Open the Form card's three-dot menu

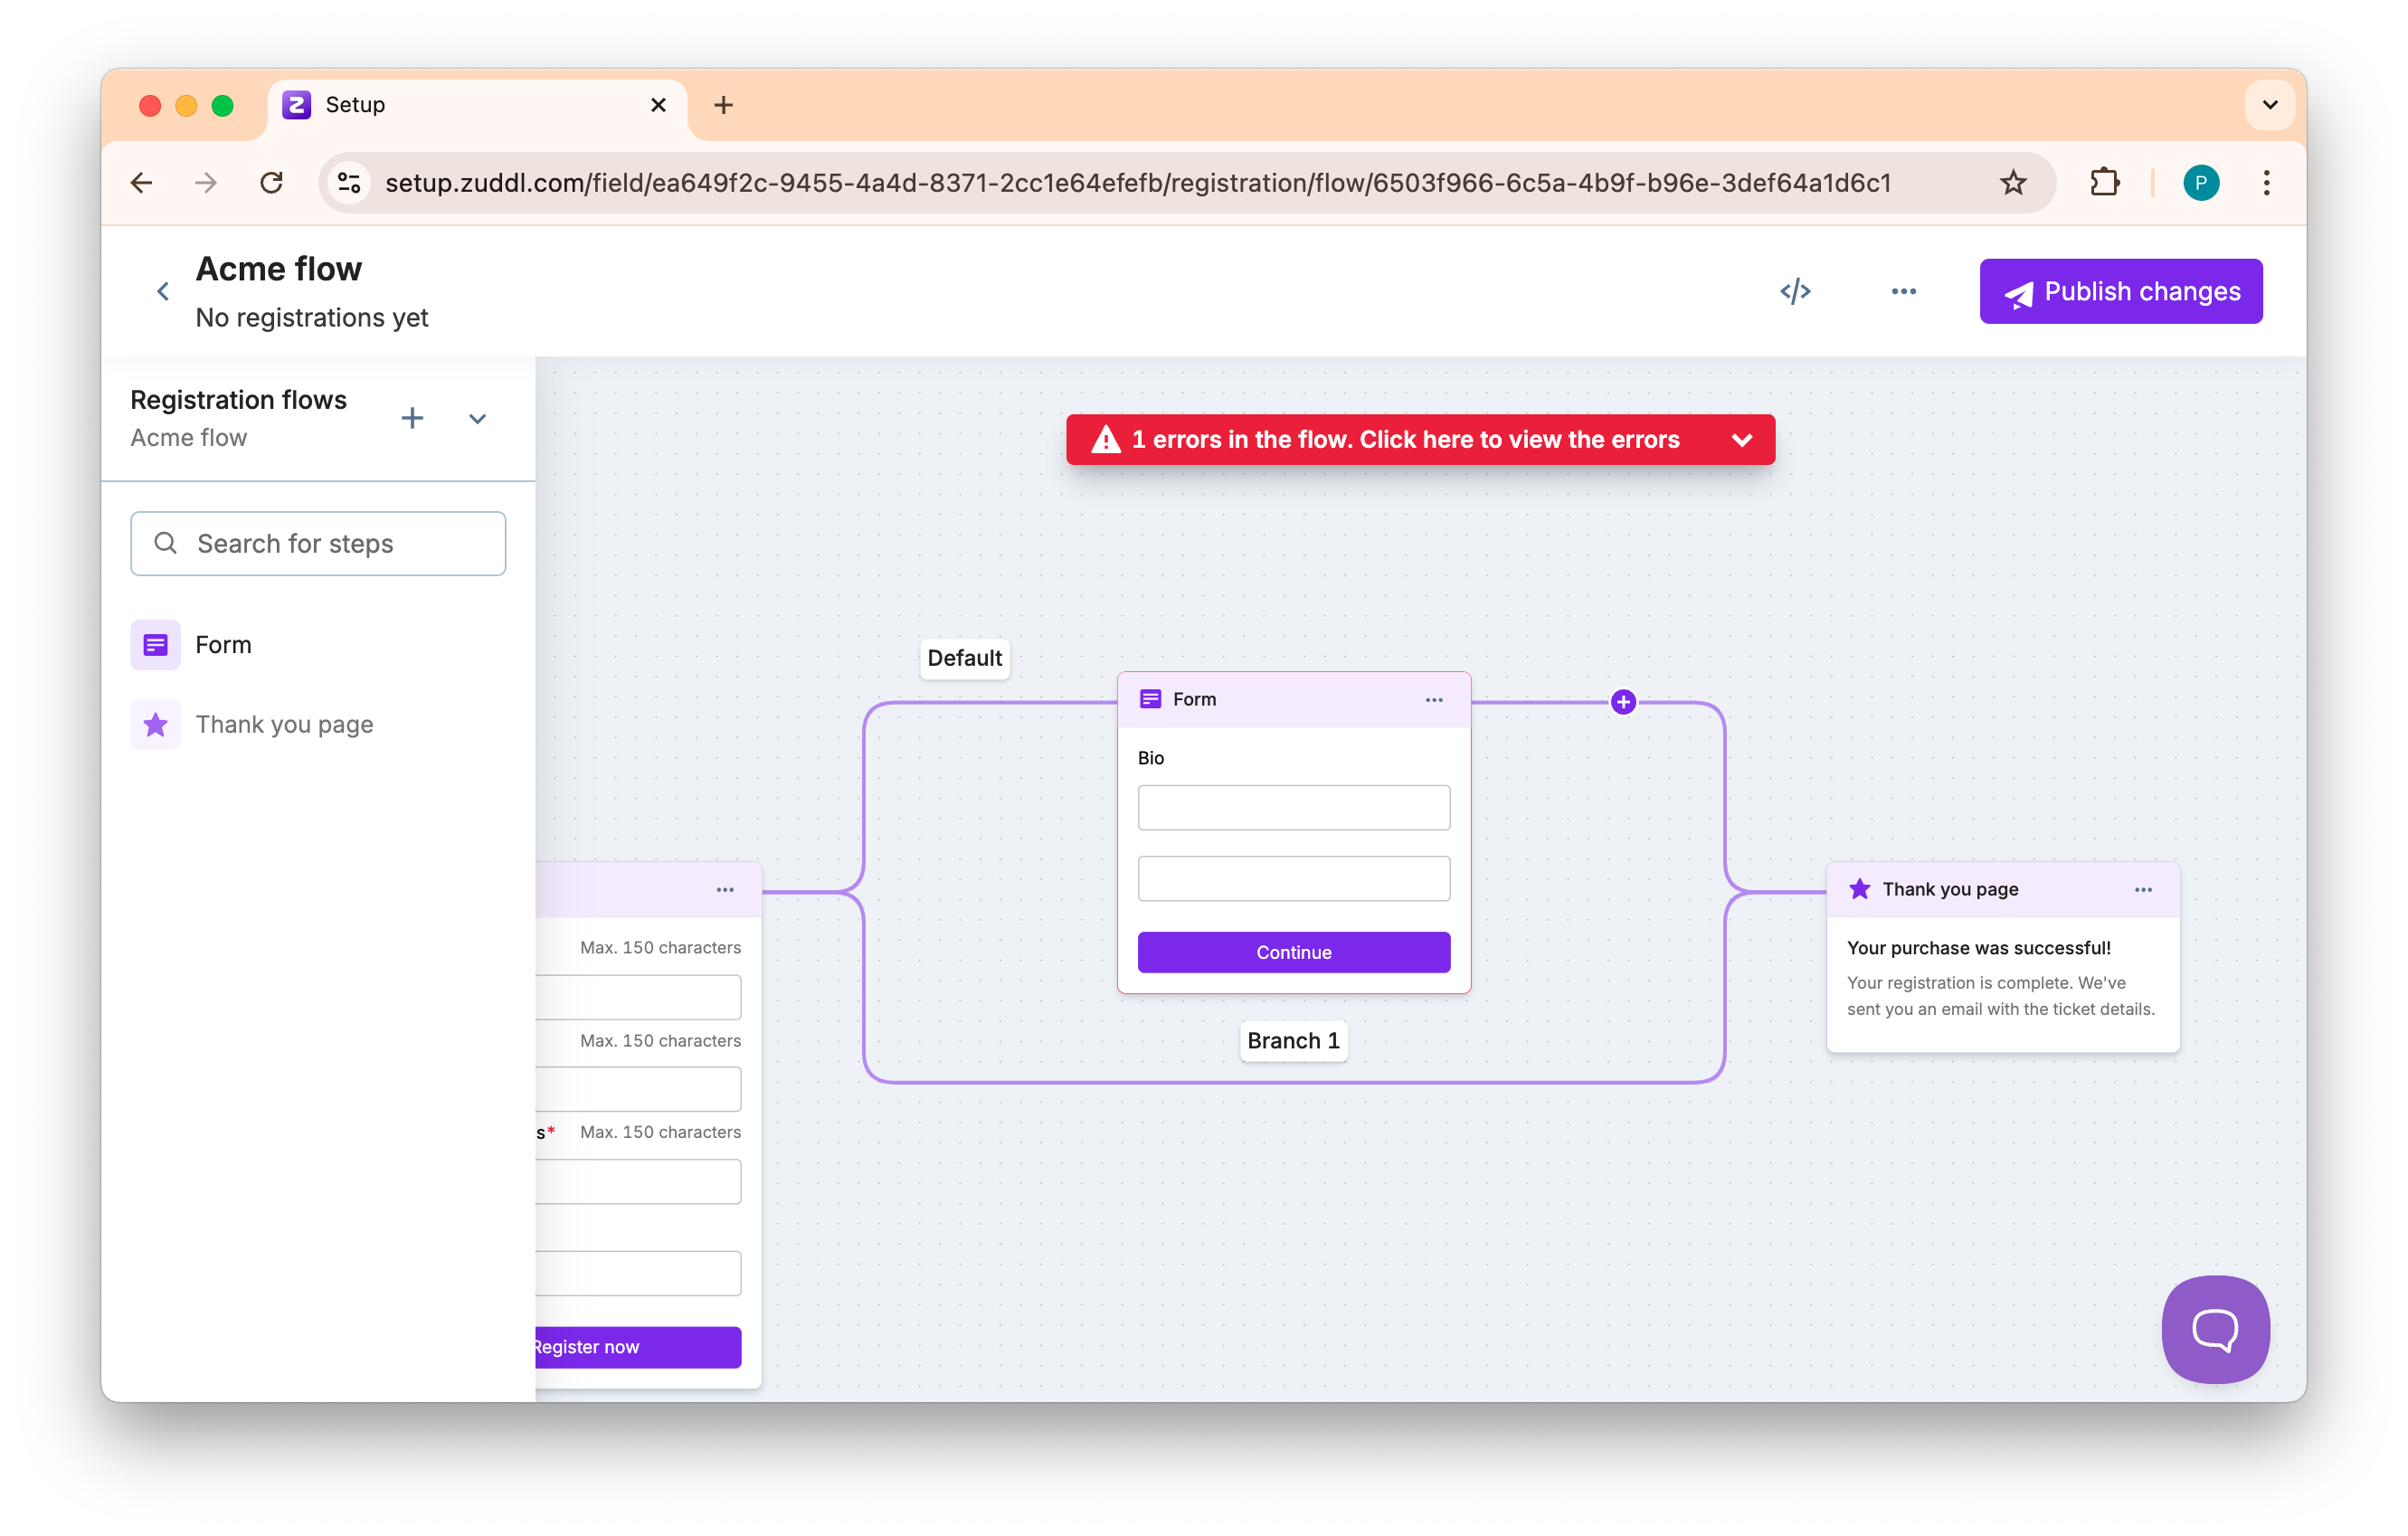pyautogui.click(x=1433, y=700)
